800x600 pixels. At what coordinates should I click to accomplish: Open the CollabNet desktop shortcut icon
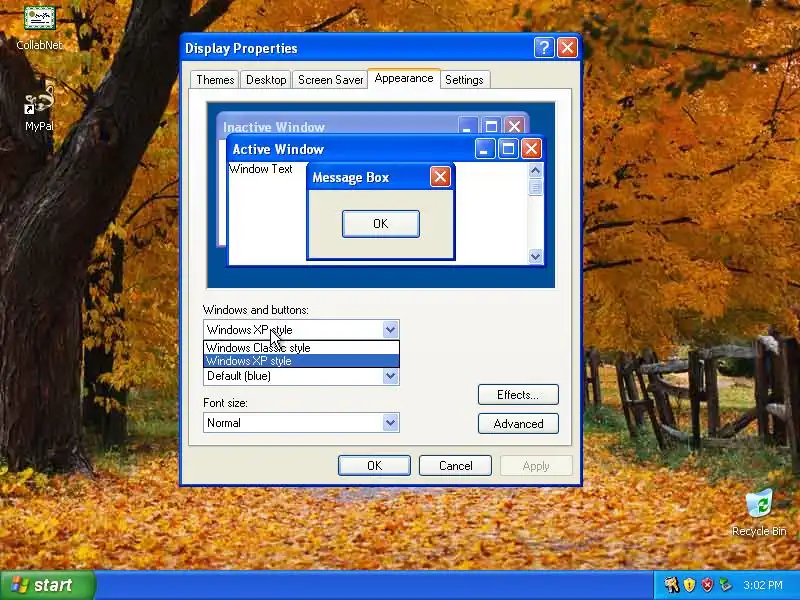point(39,28)
